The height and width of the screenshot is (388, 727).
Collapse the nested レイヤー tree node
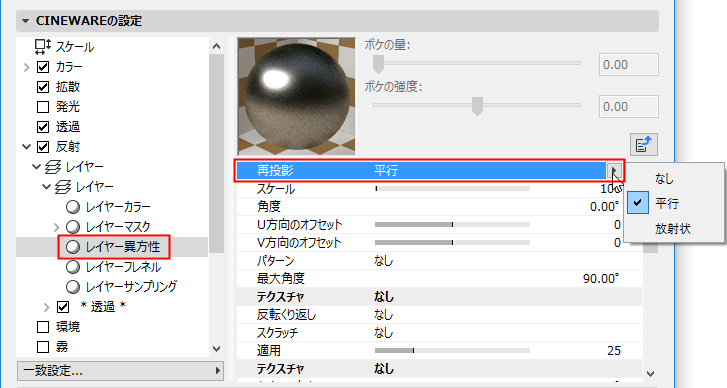tap(46, 187)
